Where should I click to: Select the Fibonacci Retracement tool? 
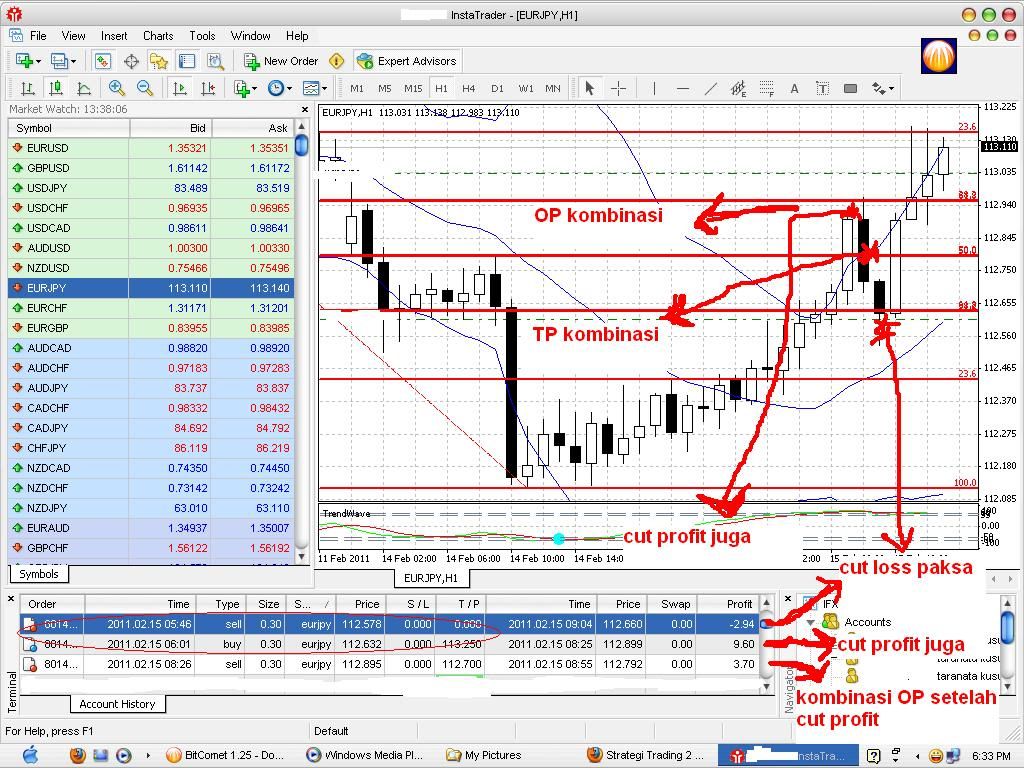[767, 88]
